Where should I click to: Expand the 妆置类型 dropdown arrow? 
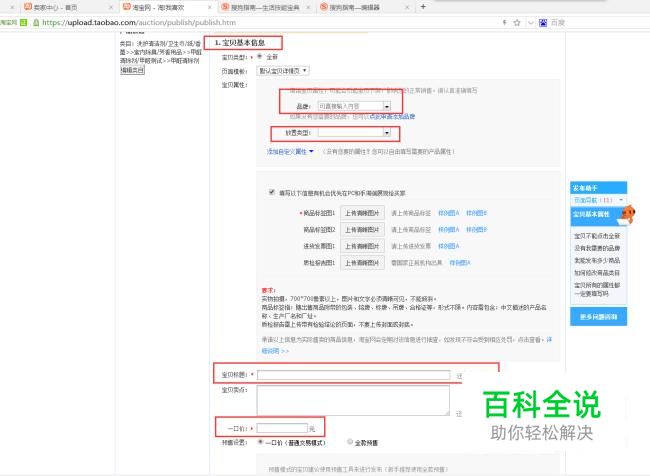click(x=387, y=133)
